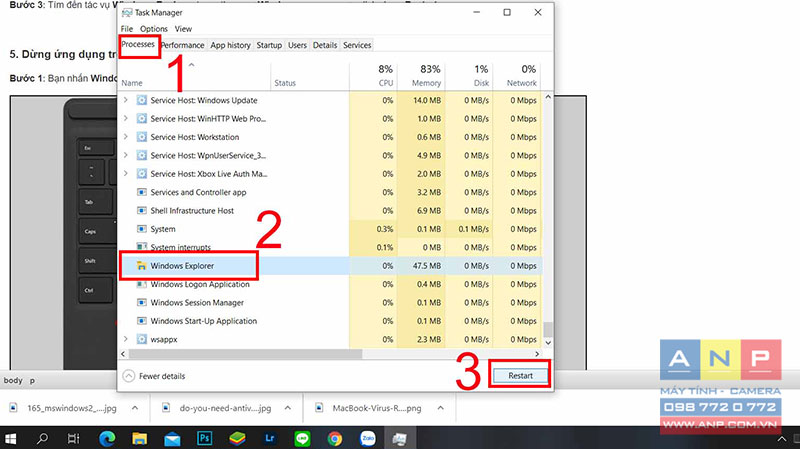Click the vertical scrollbar down arrow

(548, 343)
